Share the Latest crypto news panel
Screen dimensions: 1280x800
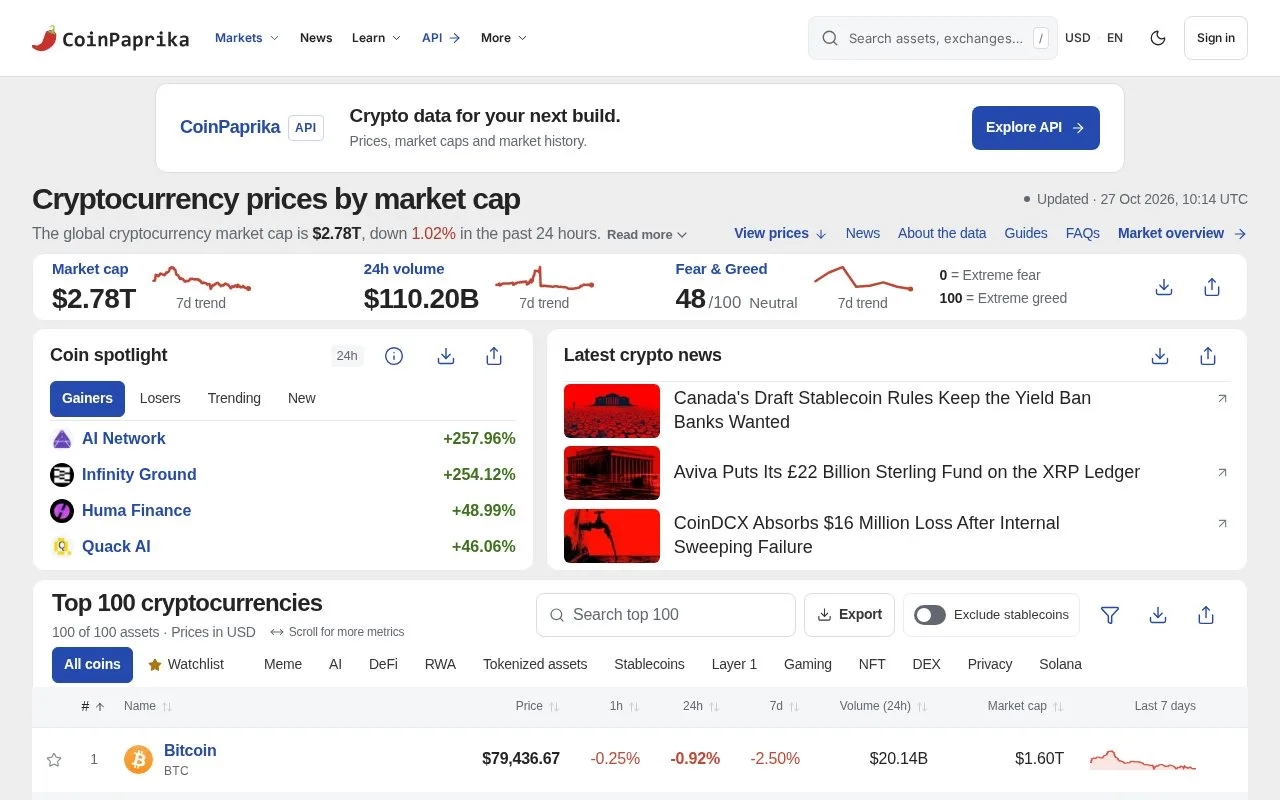tap(1208, 356)
